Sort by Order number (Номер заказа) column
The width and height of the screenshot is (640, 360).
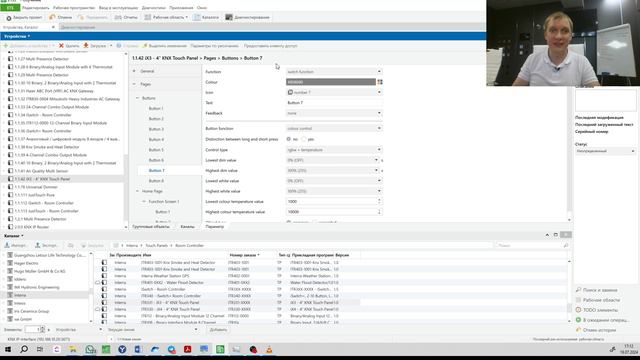(244, 255)
